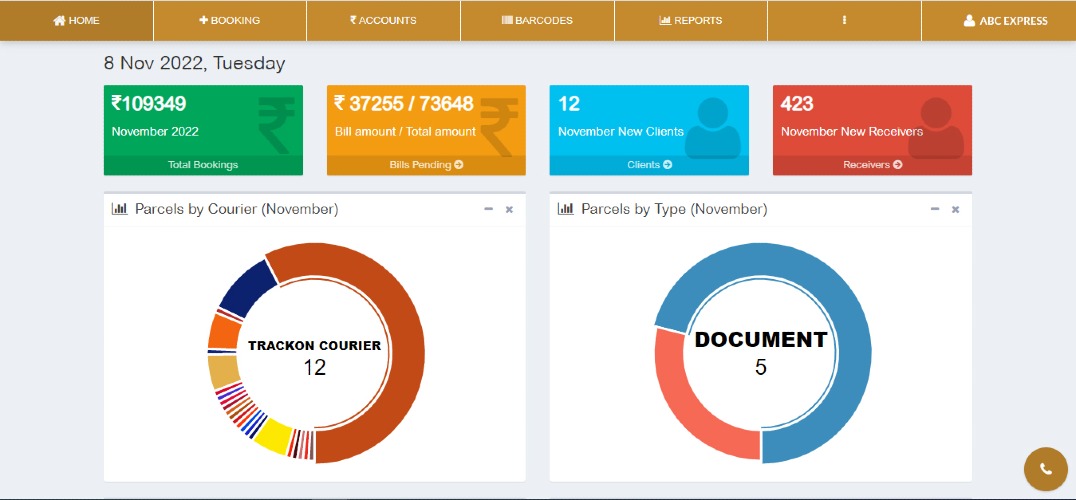Click the 423 new receivers count
This screenshot has width=1076, height=500.
[x=797, y=104]
